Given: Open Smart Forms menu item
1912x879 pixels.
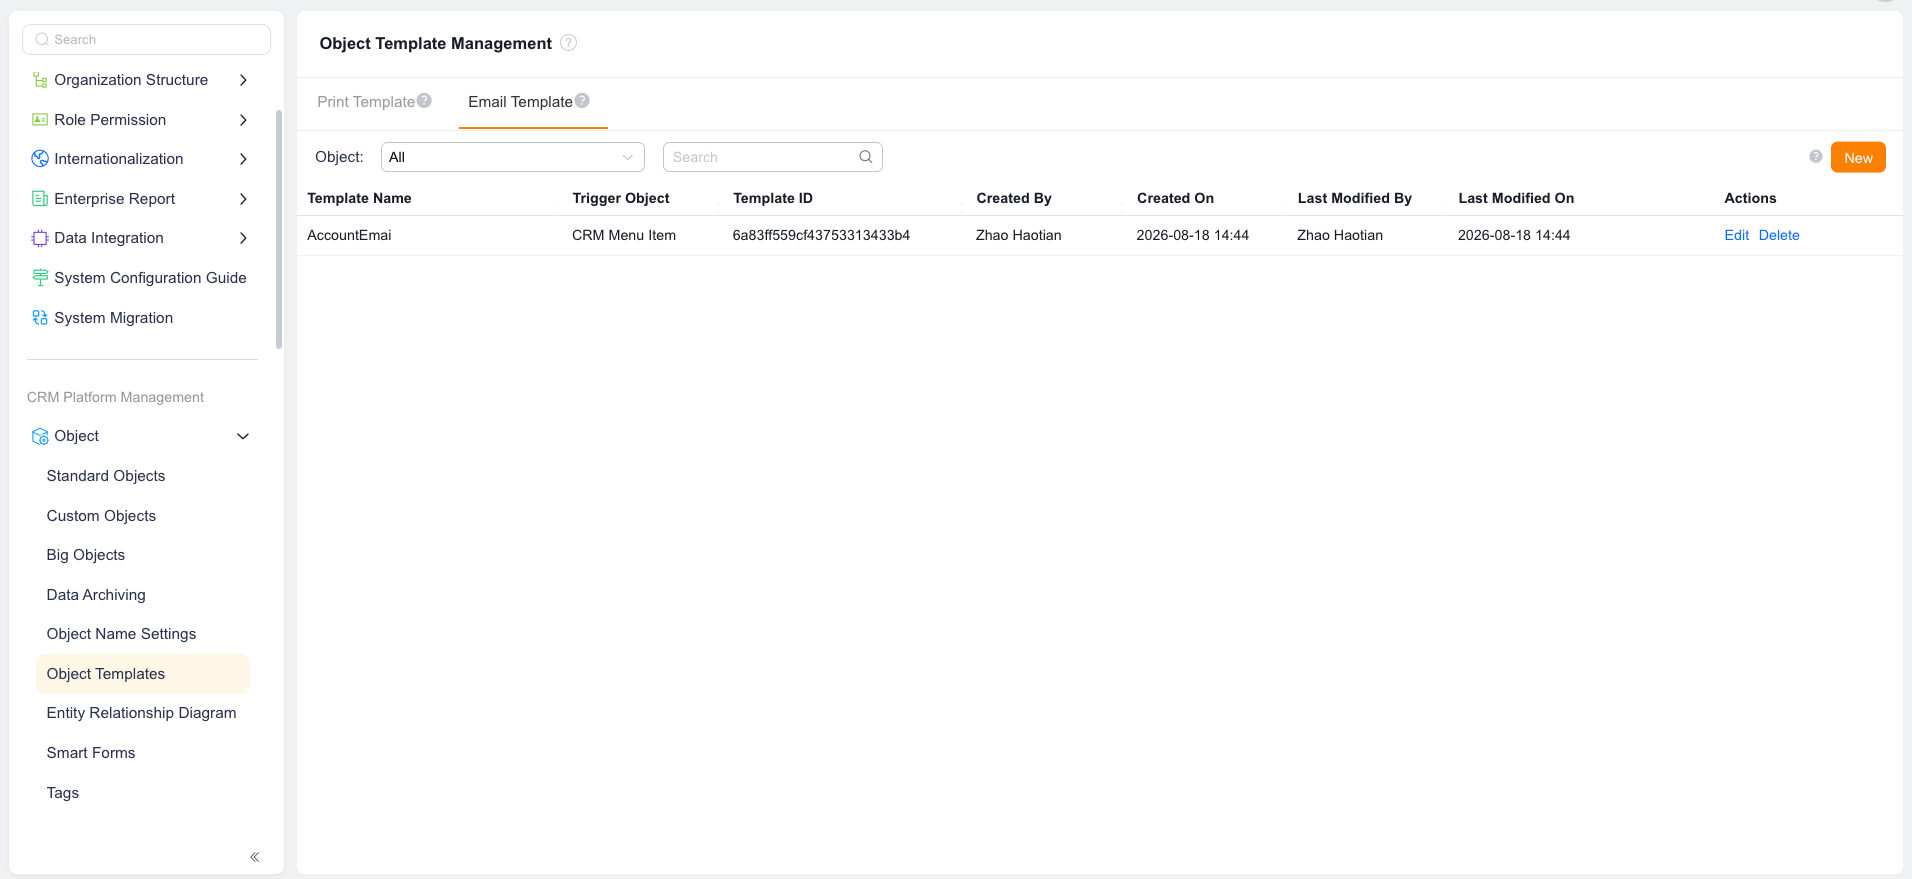Looking at the screenshot, I should (91, 753).
